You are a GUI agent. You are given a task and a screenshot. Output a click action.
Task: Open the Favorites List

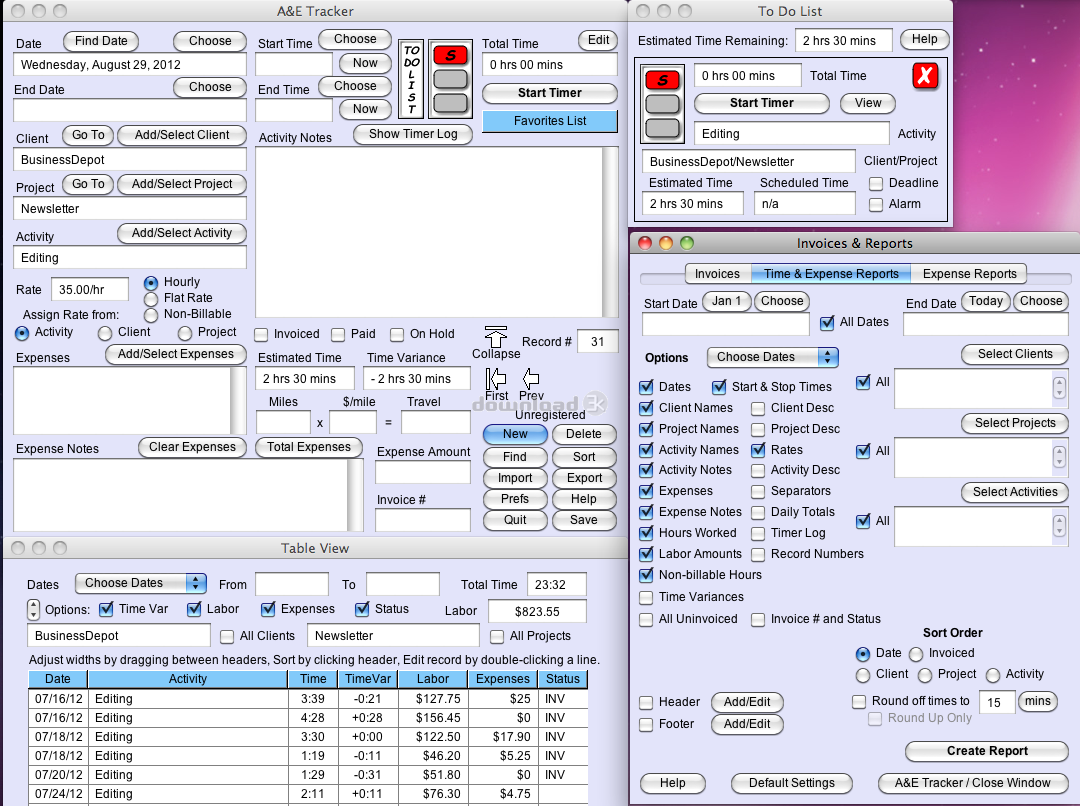(x=550, y=121)
